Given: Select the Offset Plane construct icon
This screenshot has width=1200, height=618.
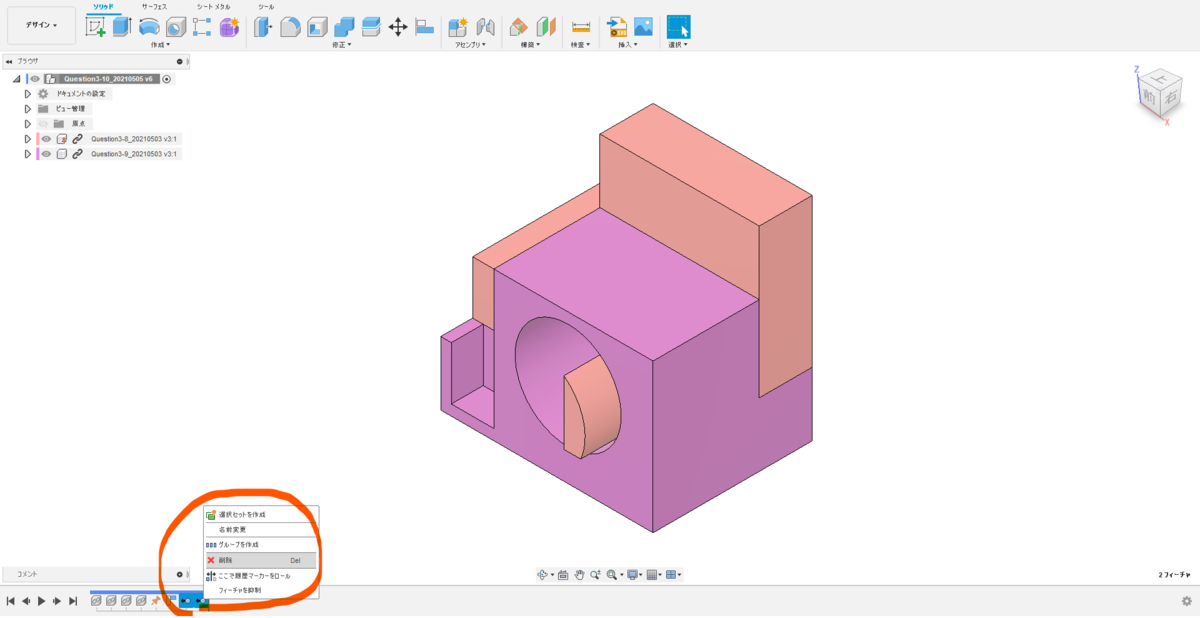Looking at the screenshot, I should coord(518,27).
